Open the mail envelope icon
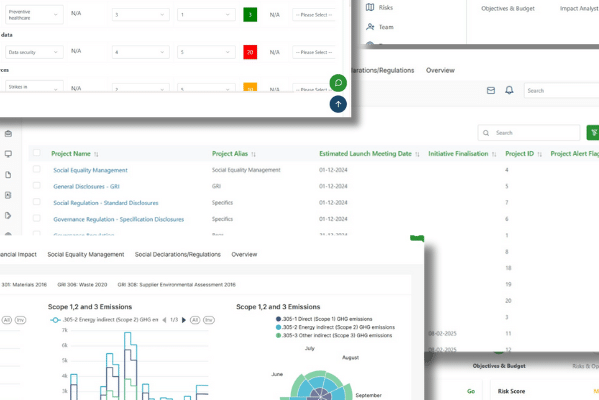The height and width of the screenshot is (400, 599). (491, 91)
